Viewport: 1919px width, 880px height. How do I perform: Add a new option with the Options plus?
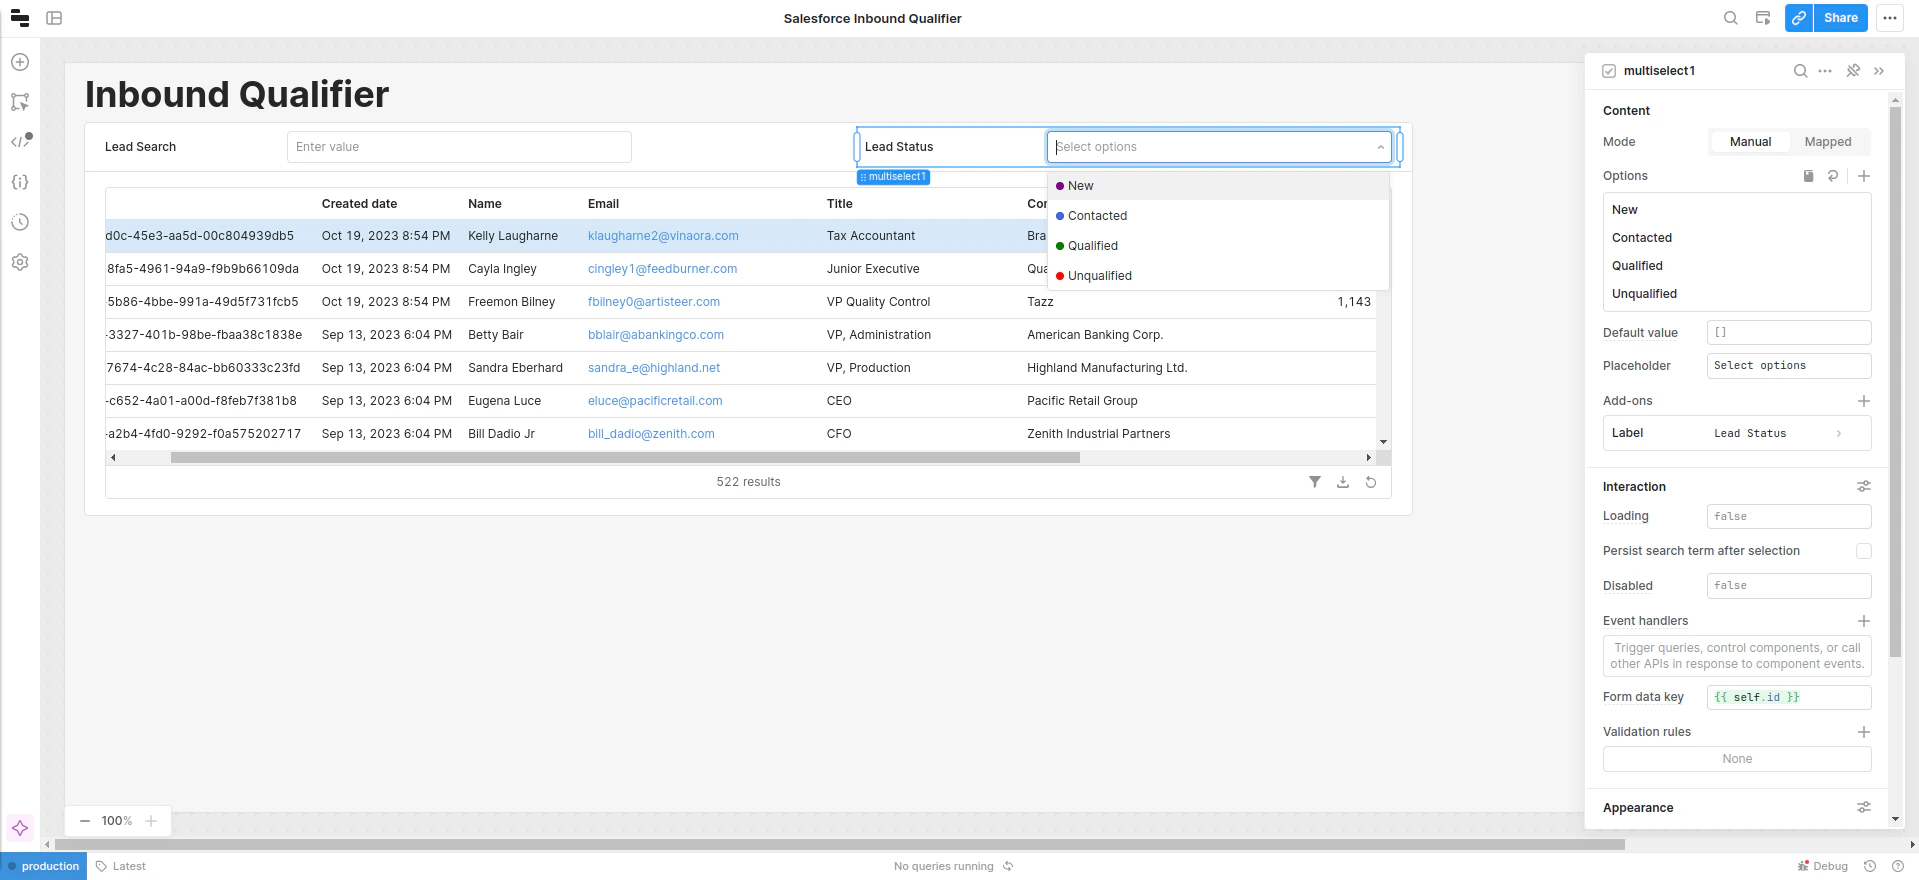(1864, 176)
